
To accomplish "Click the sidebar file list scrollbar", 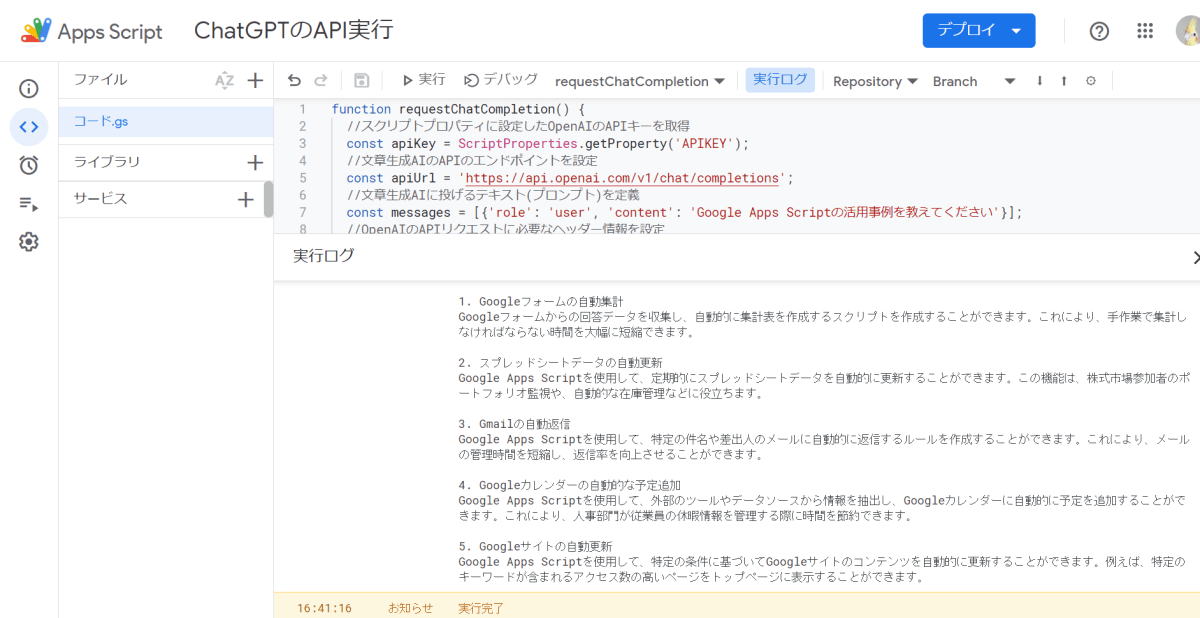I will pos(268,199).
